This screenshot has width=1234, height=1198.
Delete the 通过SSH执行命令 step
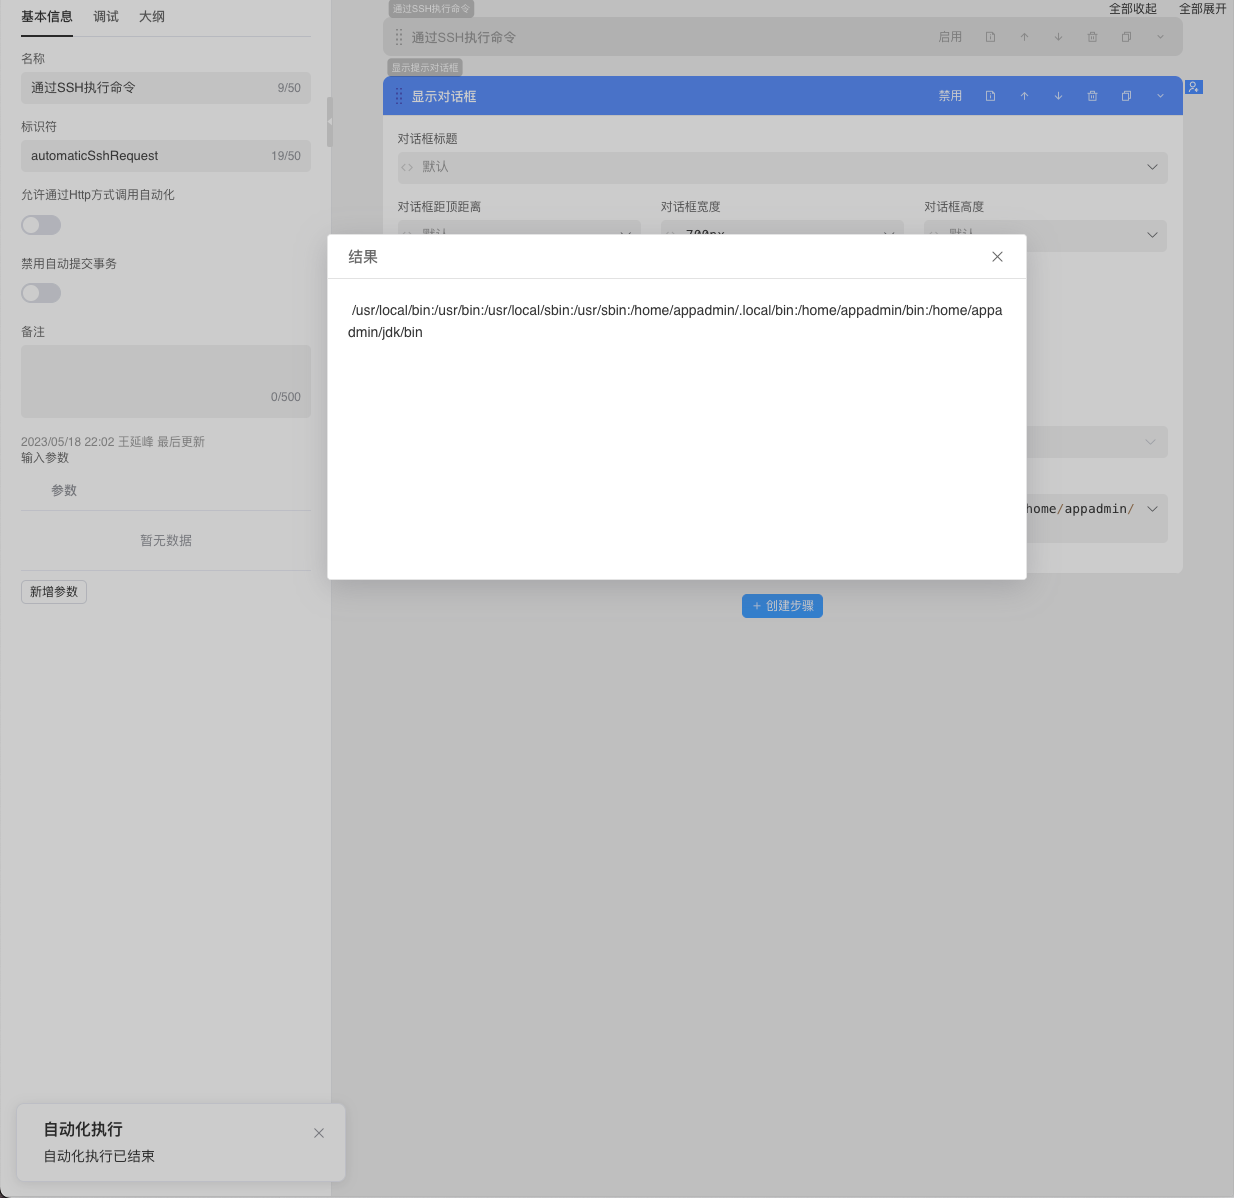pos(1092,37)
